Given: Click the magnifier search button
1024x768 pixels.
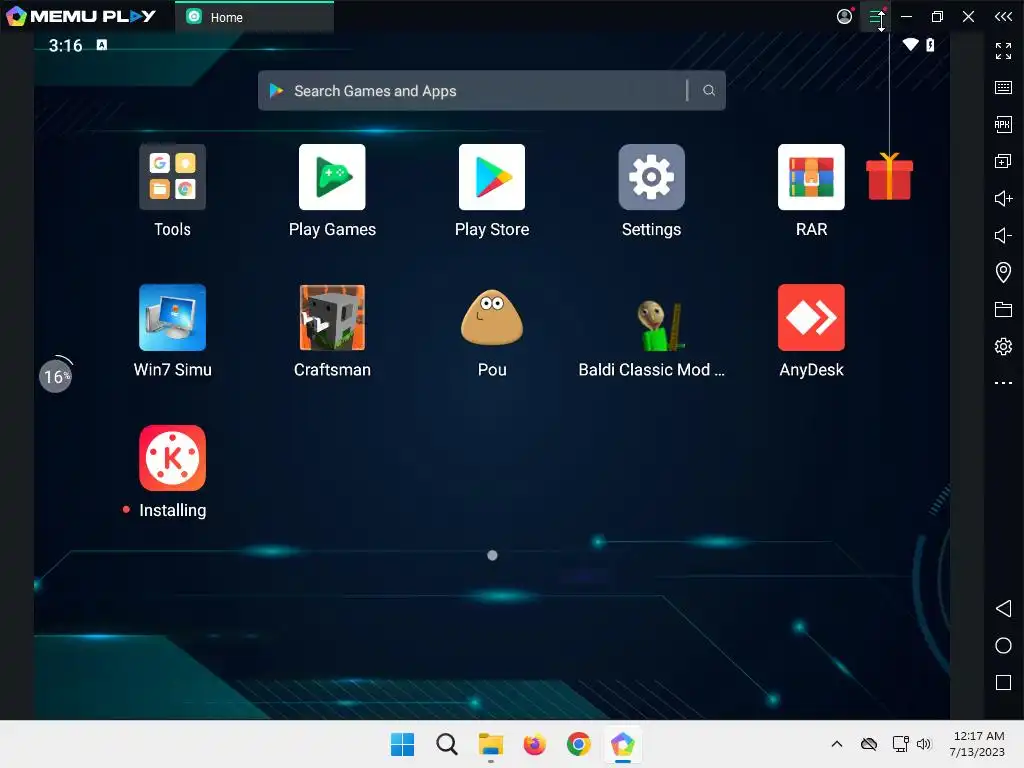Looking at the screenshot, I should (x=709, y=90).
